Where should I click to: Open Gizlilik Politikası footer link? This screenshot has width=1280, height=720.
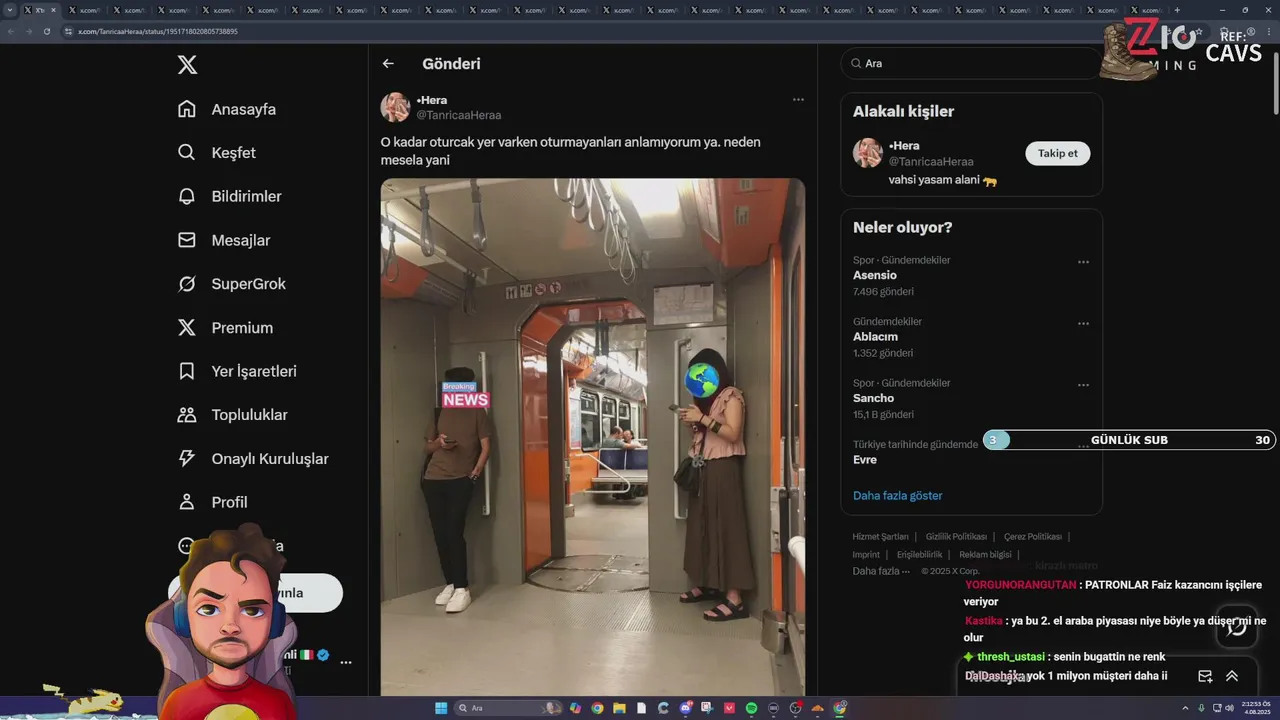point(956,537)
